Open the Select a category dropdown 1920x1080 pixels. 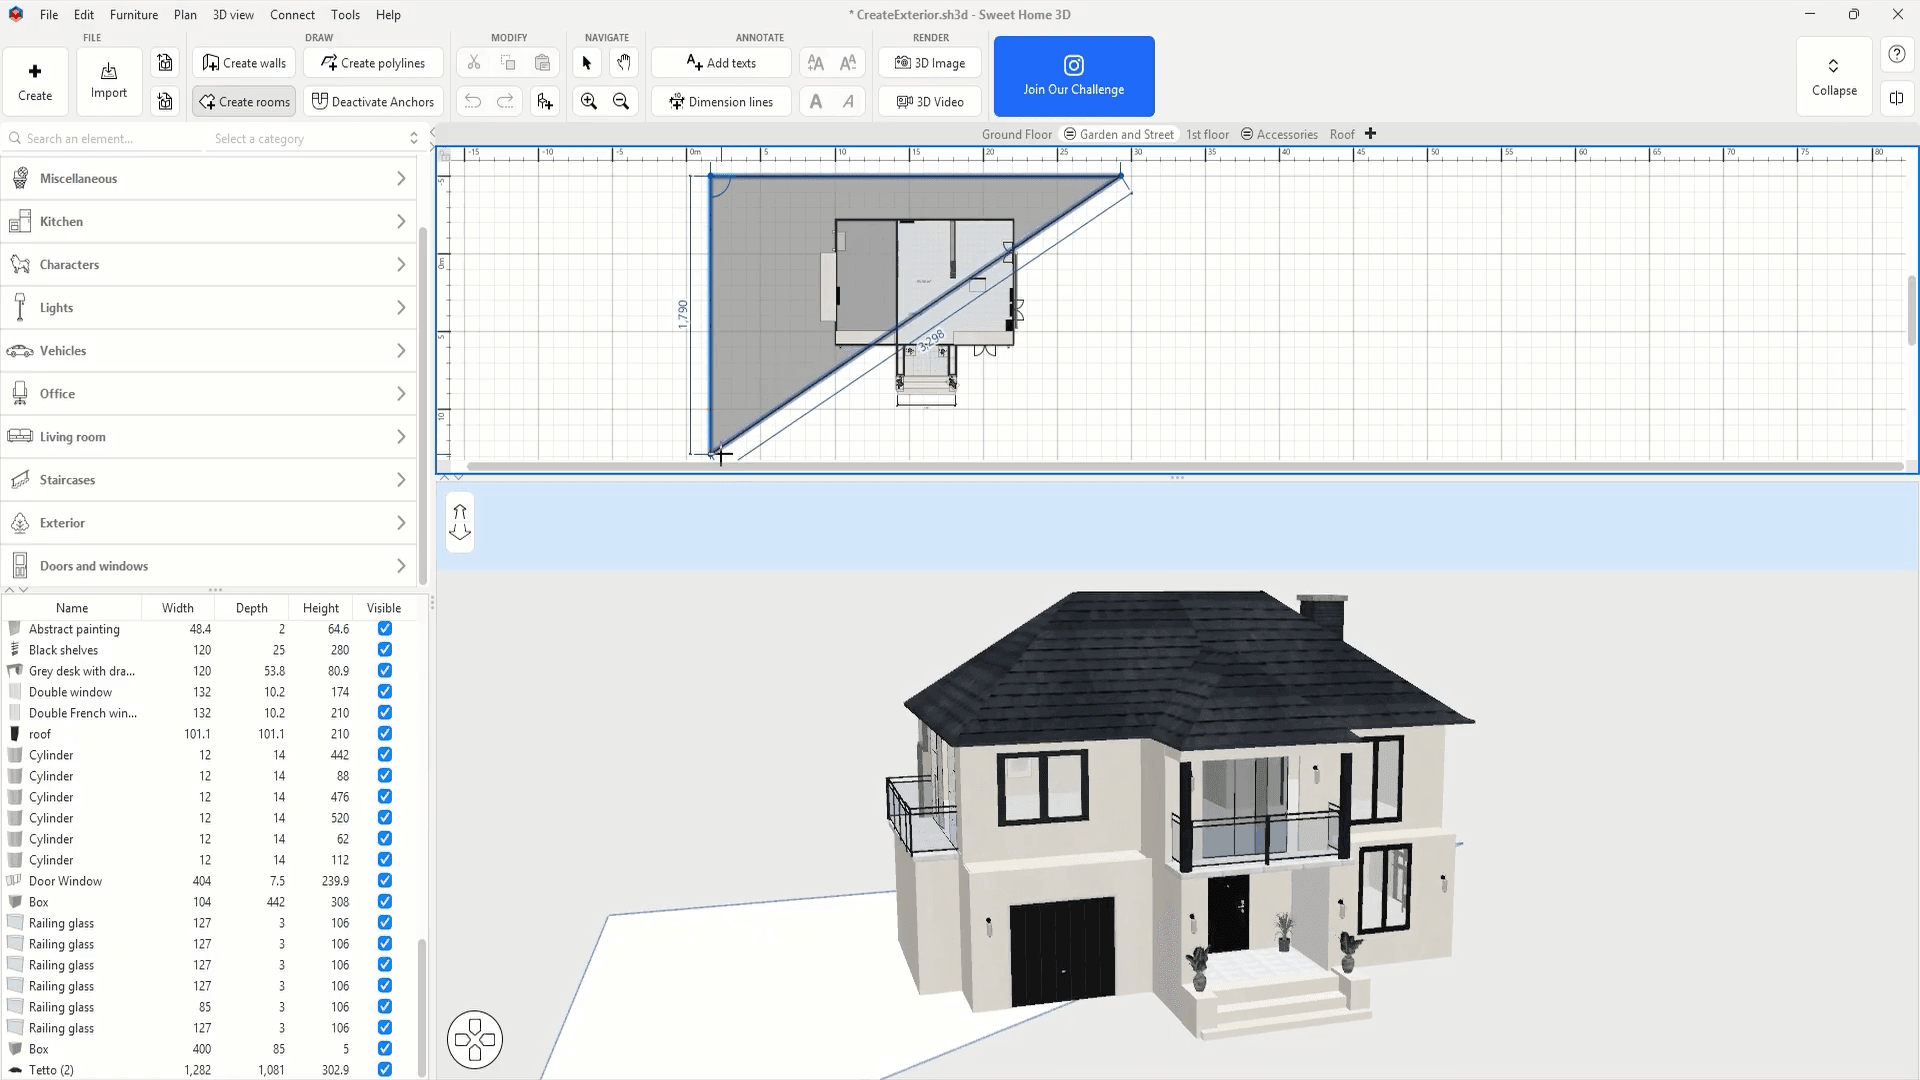(315, 138)
